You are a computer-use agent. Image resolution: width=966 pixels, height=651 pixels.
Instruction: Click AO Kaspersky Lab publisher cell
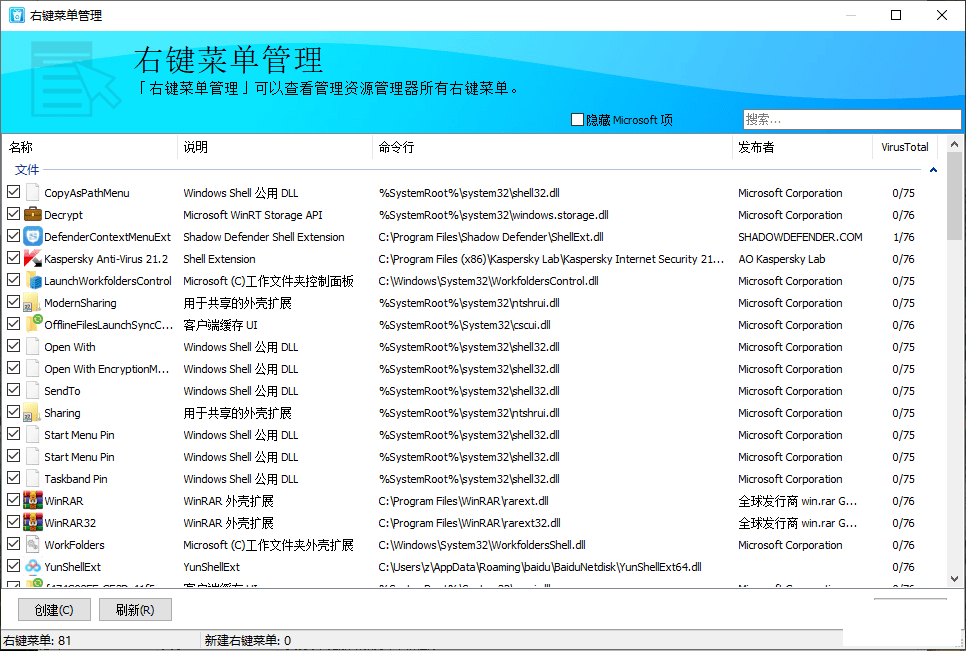click(x=782, y=259)
